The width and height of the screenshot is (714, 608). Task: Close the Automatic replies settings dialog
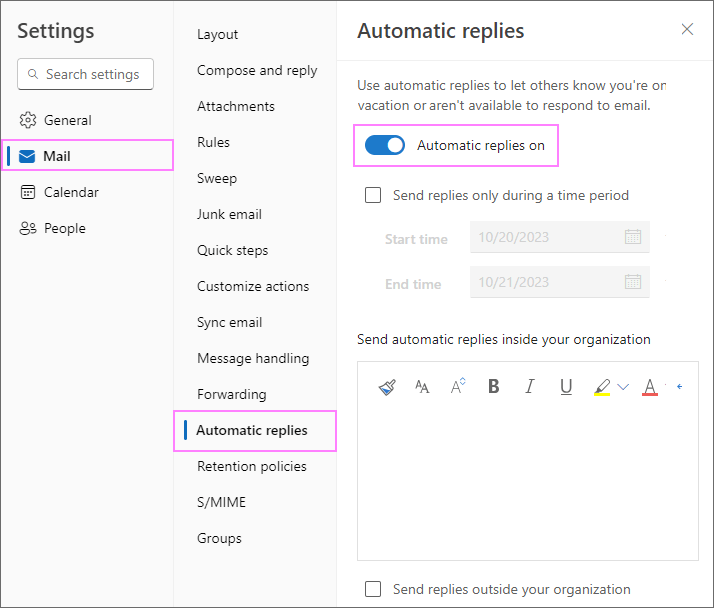click(x=687, y=29)
